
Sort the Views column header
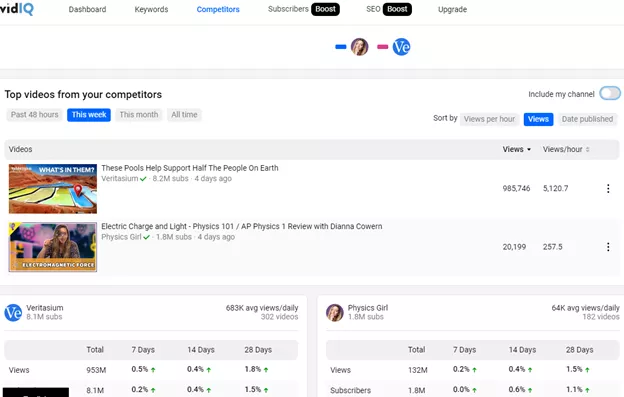[517, 149]
